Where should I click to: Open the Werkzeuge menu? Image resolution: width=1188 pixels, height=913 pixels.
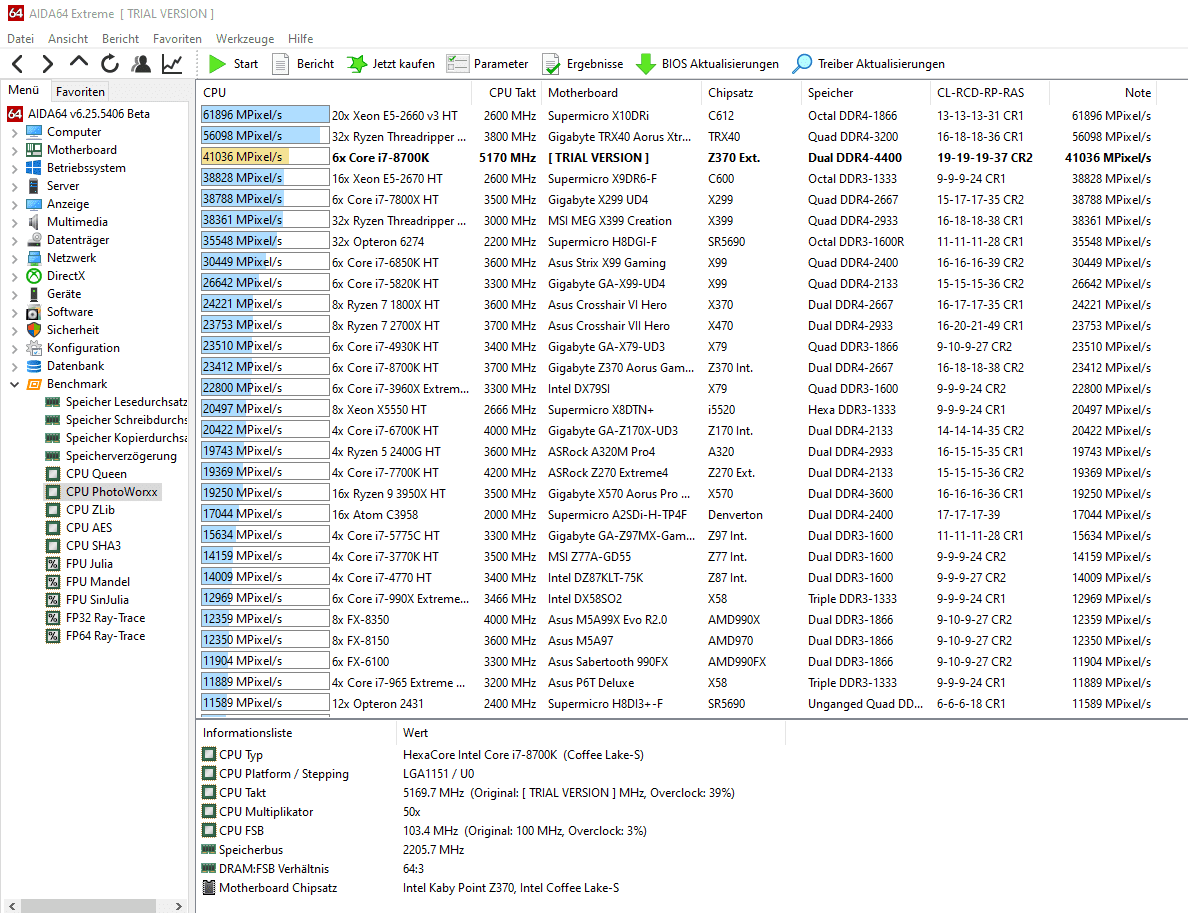pos(245,39)
